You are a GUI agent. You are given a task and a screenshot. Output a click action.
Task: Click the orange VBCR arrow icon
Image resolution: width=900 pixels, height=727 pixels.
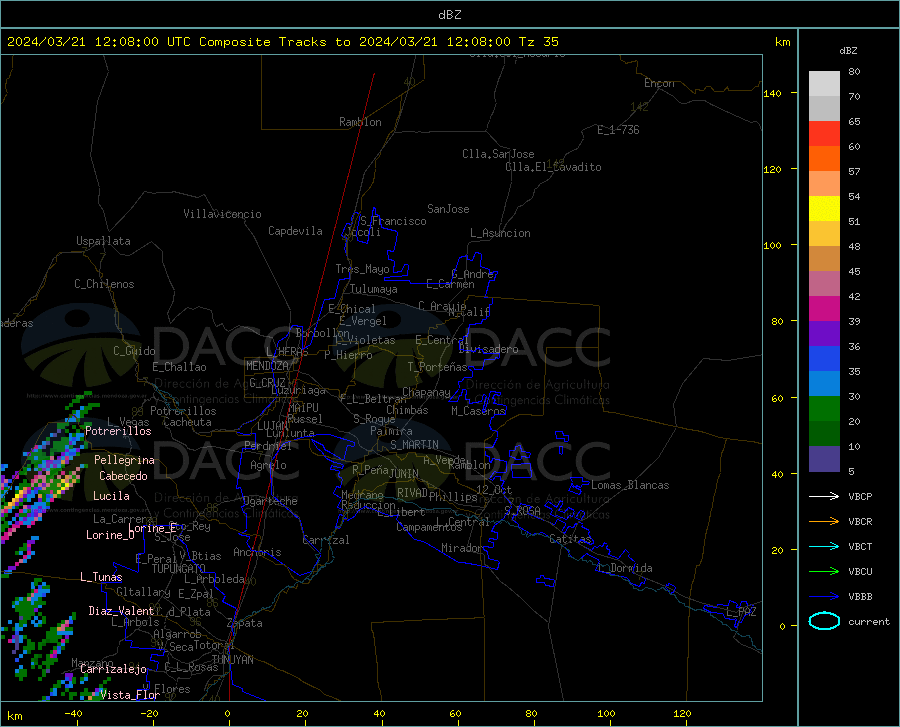[x=824, y=522]
